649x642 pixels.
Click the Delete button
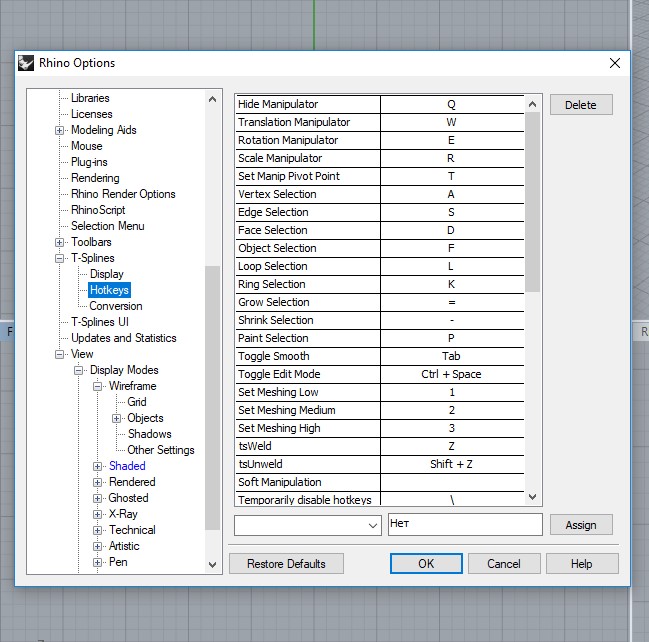pos(581,105)
